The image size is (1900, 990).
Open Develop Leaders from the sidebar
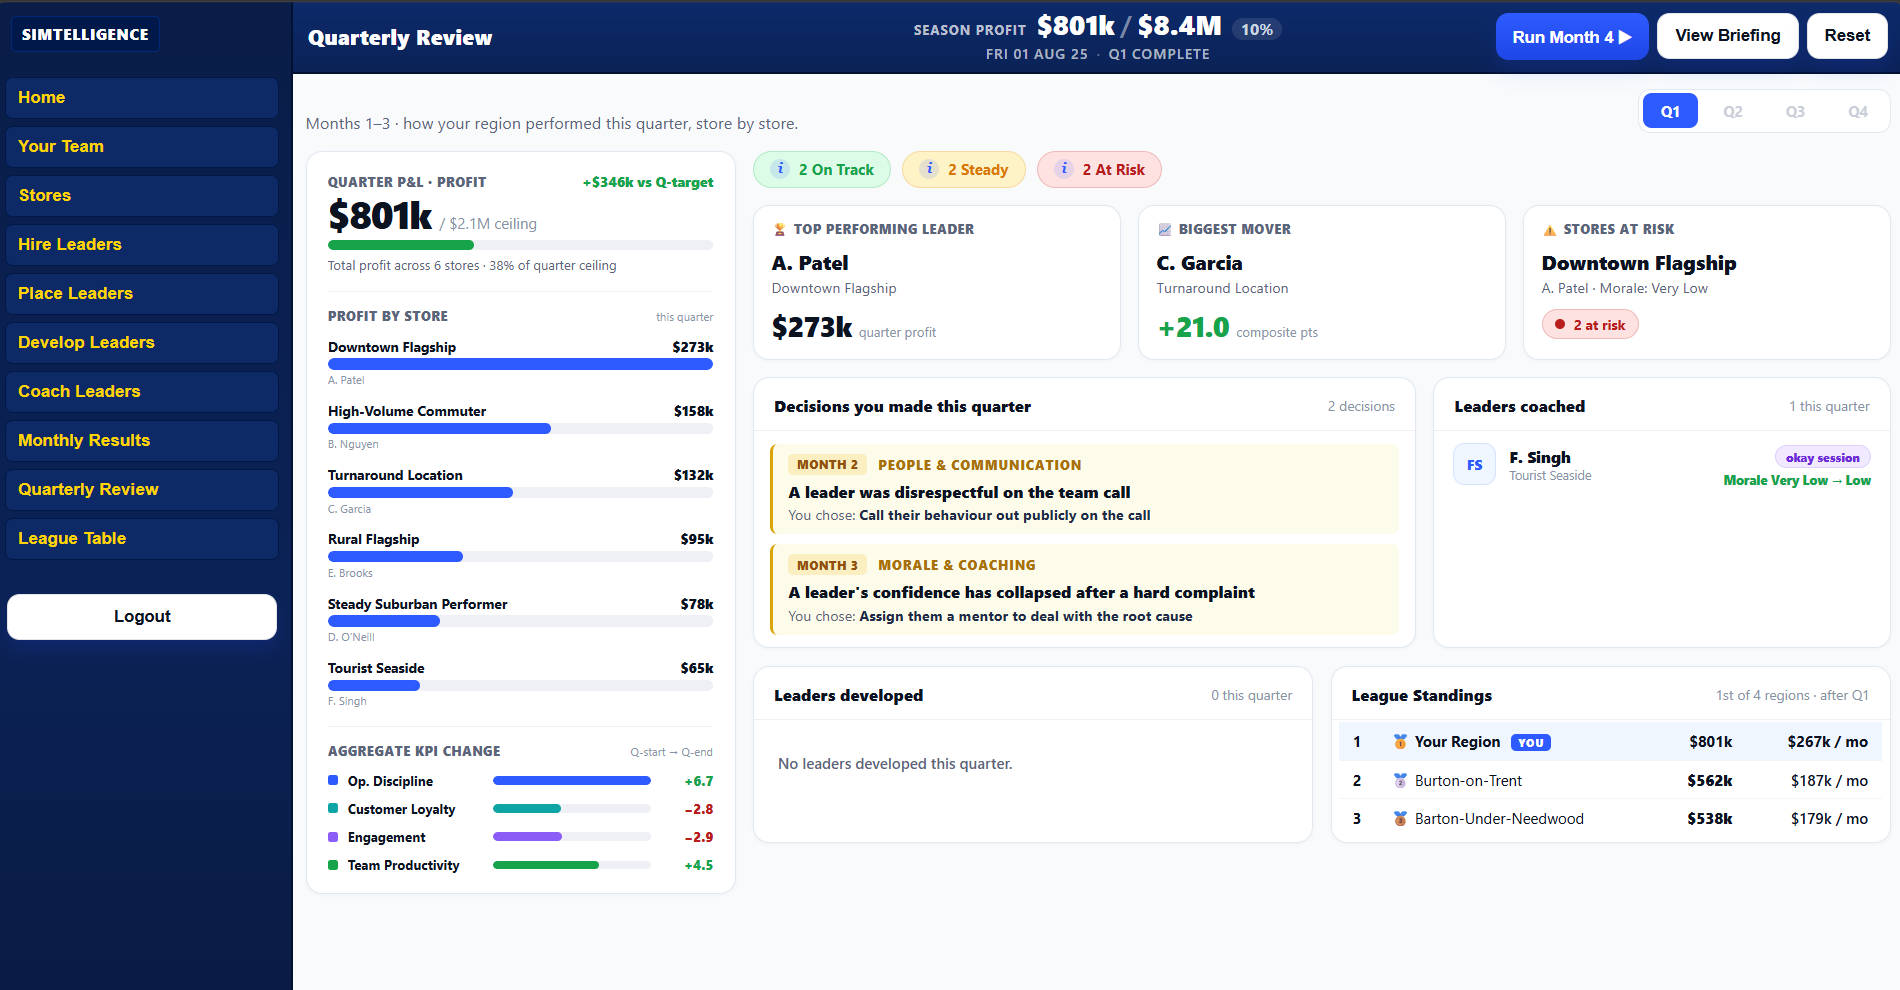pyautogui.click(x=142, y=343)
